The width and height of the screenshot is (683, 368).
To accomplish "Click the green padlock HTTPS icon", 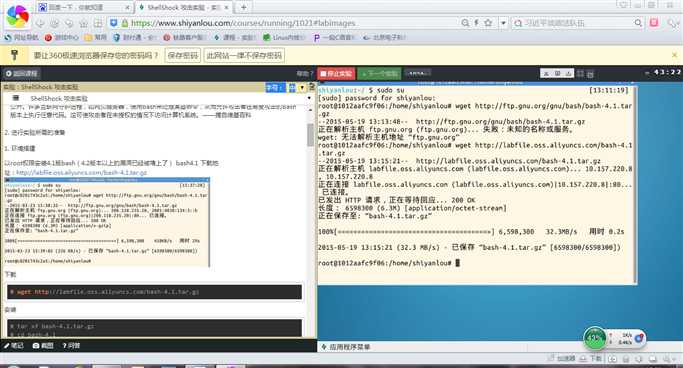I will 125,23.
